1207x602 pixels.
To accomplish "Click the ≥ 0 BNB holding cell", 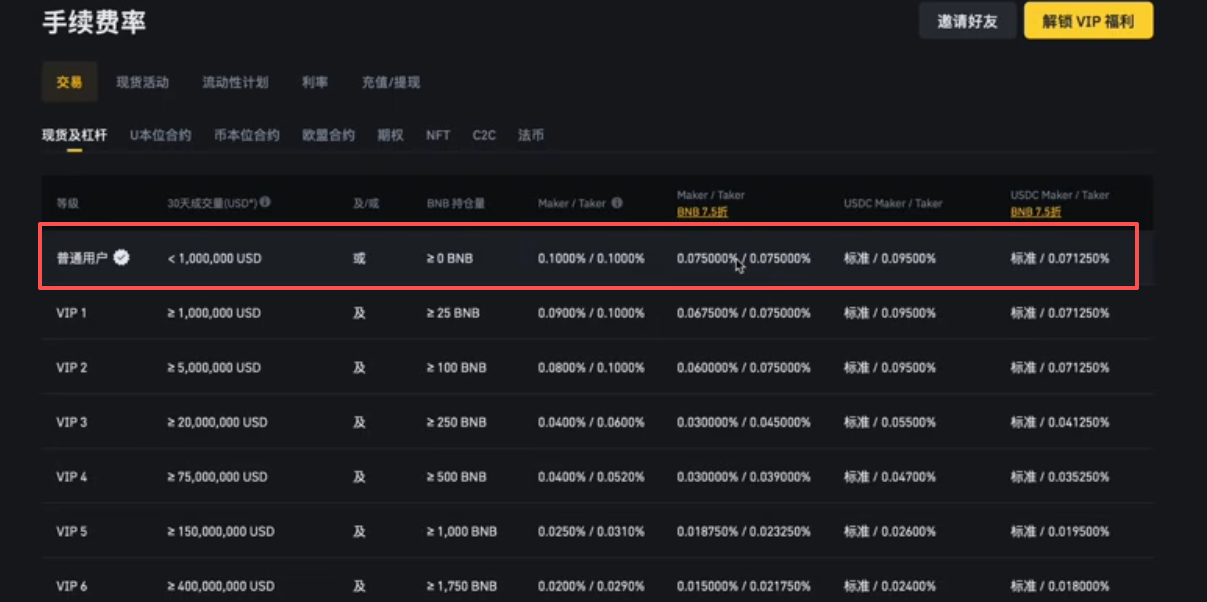I will (450, 258).
